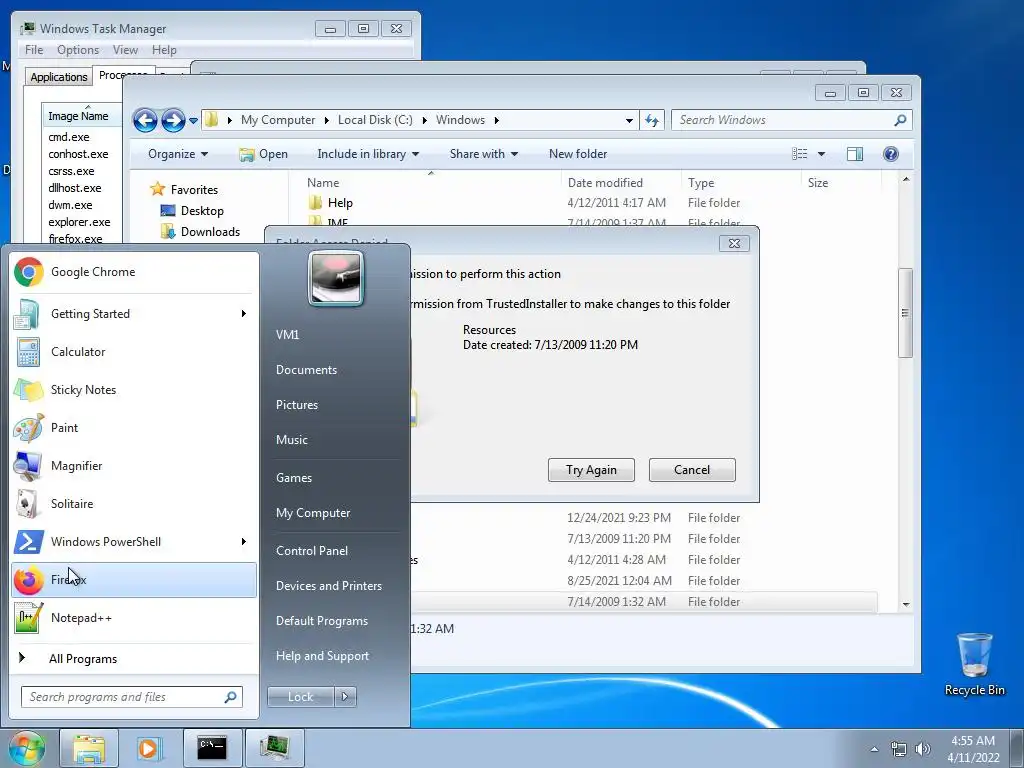
Task: Launch Calculator from Start menu
Action: coord(134,351)
